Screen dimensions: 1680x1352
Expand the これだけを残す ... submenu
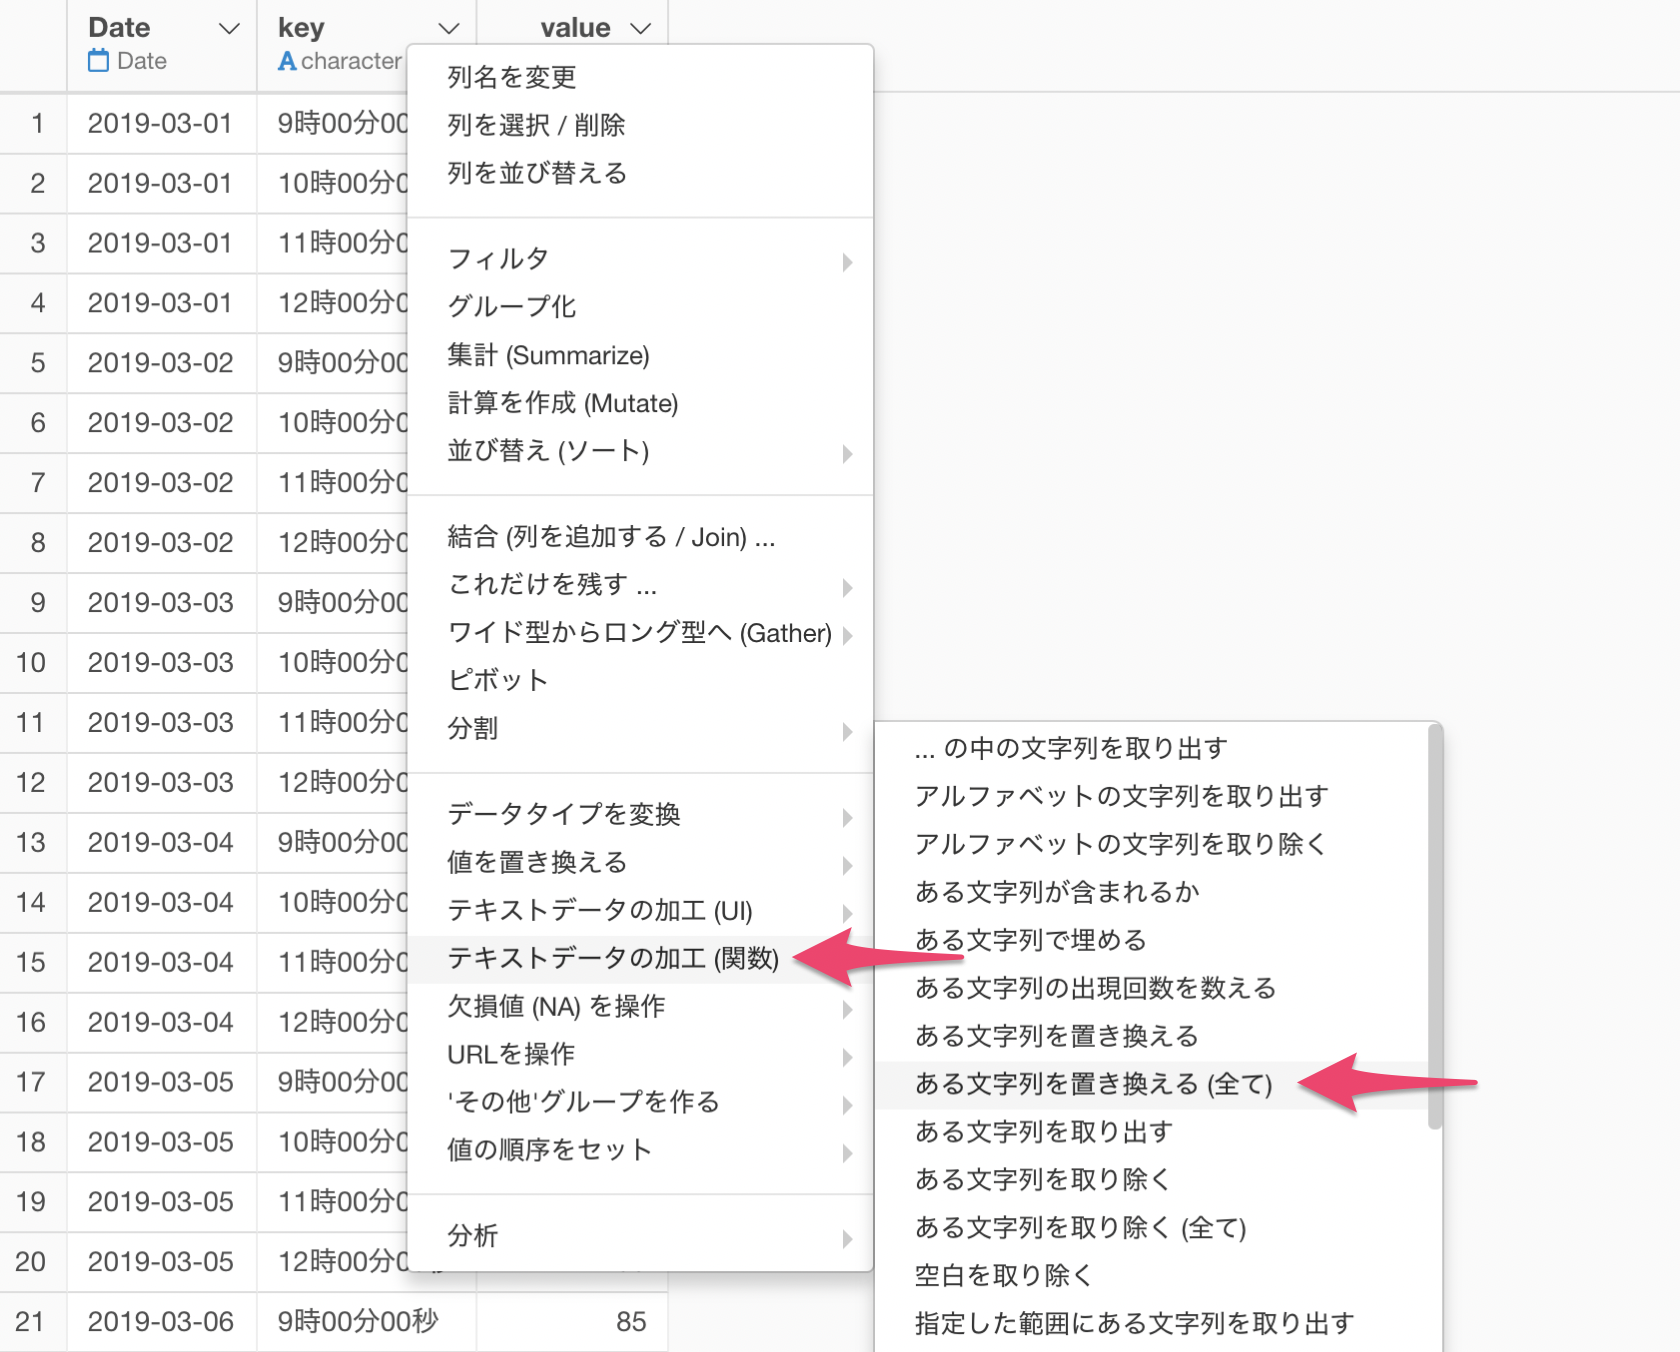[x=640, y=585]
